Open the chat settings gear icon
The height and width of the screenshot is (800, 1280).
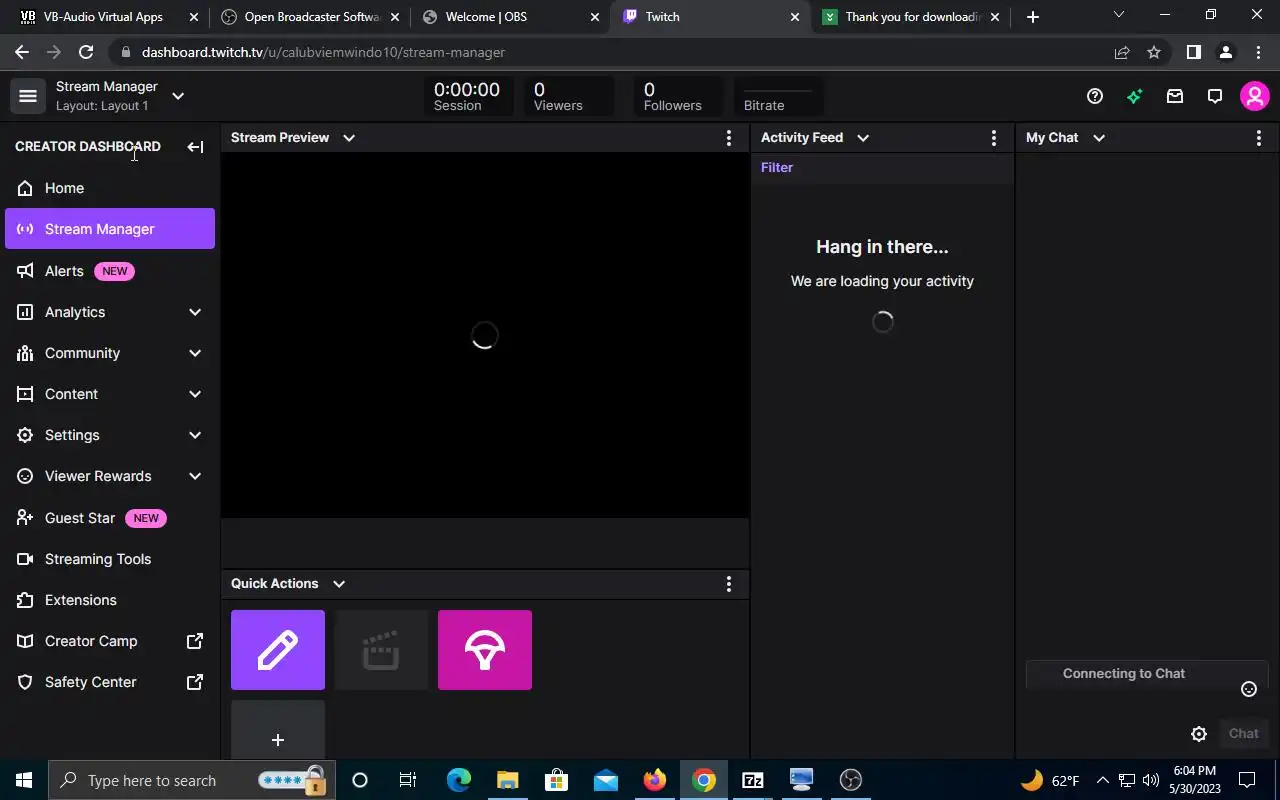pos(1199,734)
